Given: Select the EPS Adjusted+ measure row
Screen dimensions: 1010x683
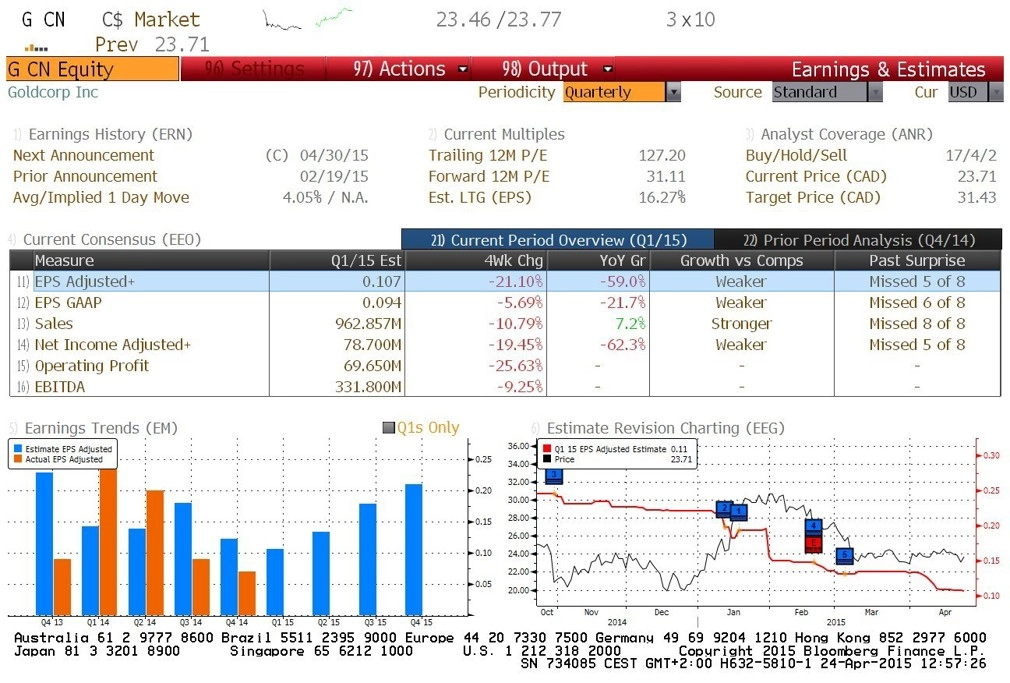Looking at the screenshot, I should pyautogui.click(x=505, y=281).
